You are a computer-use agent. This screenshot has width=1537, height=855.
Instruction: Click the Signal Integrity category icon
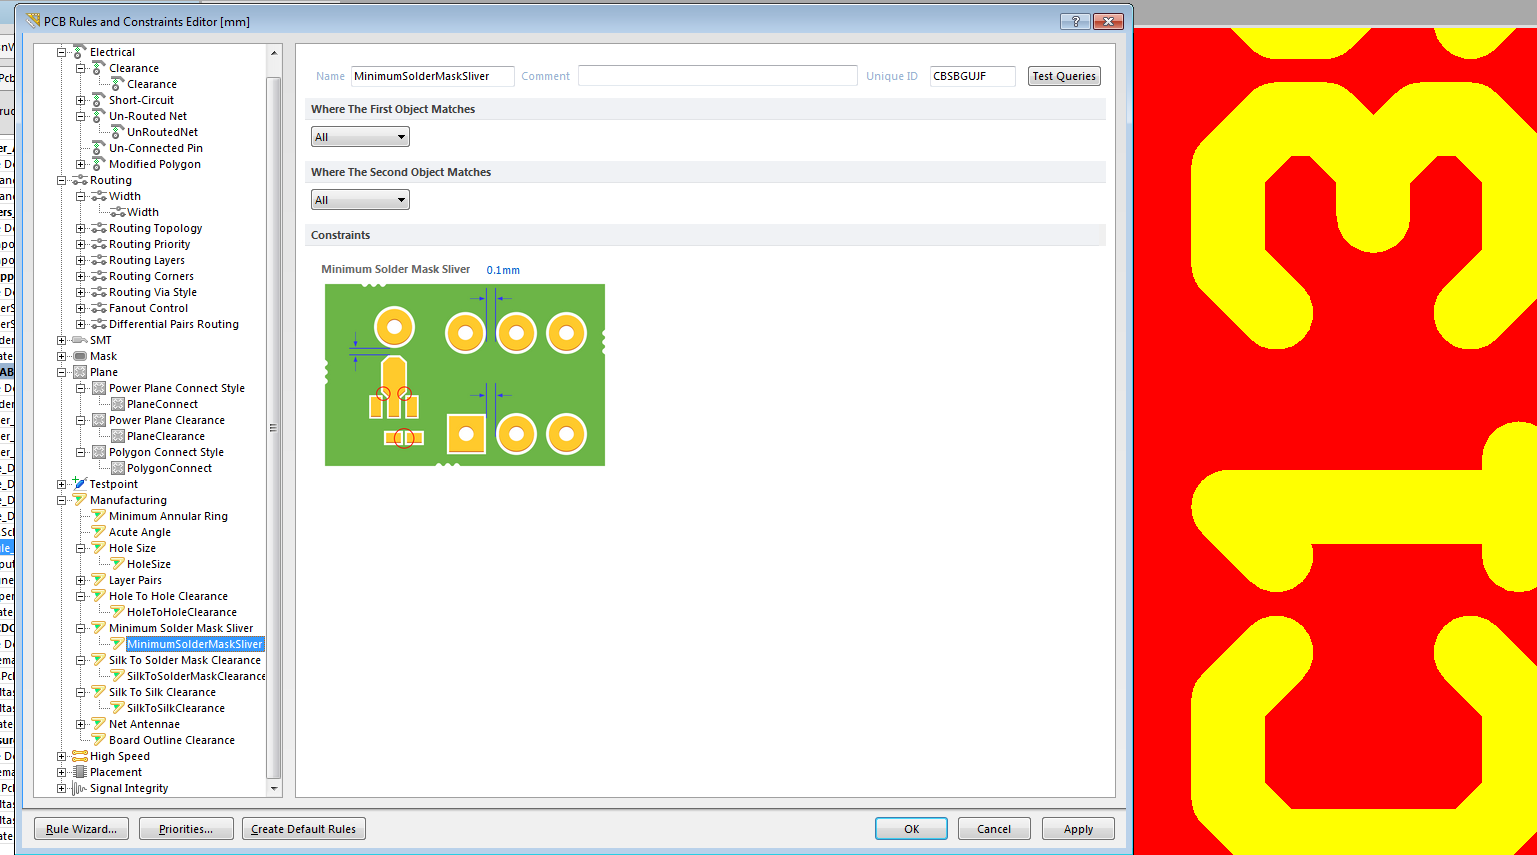[80, 788]
